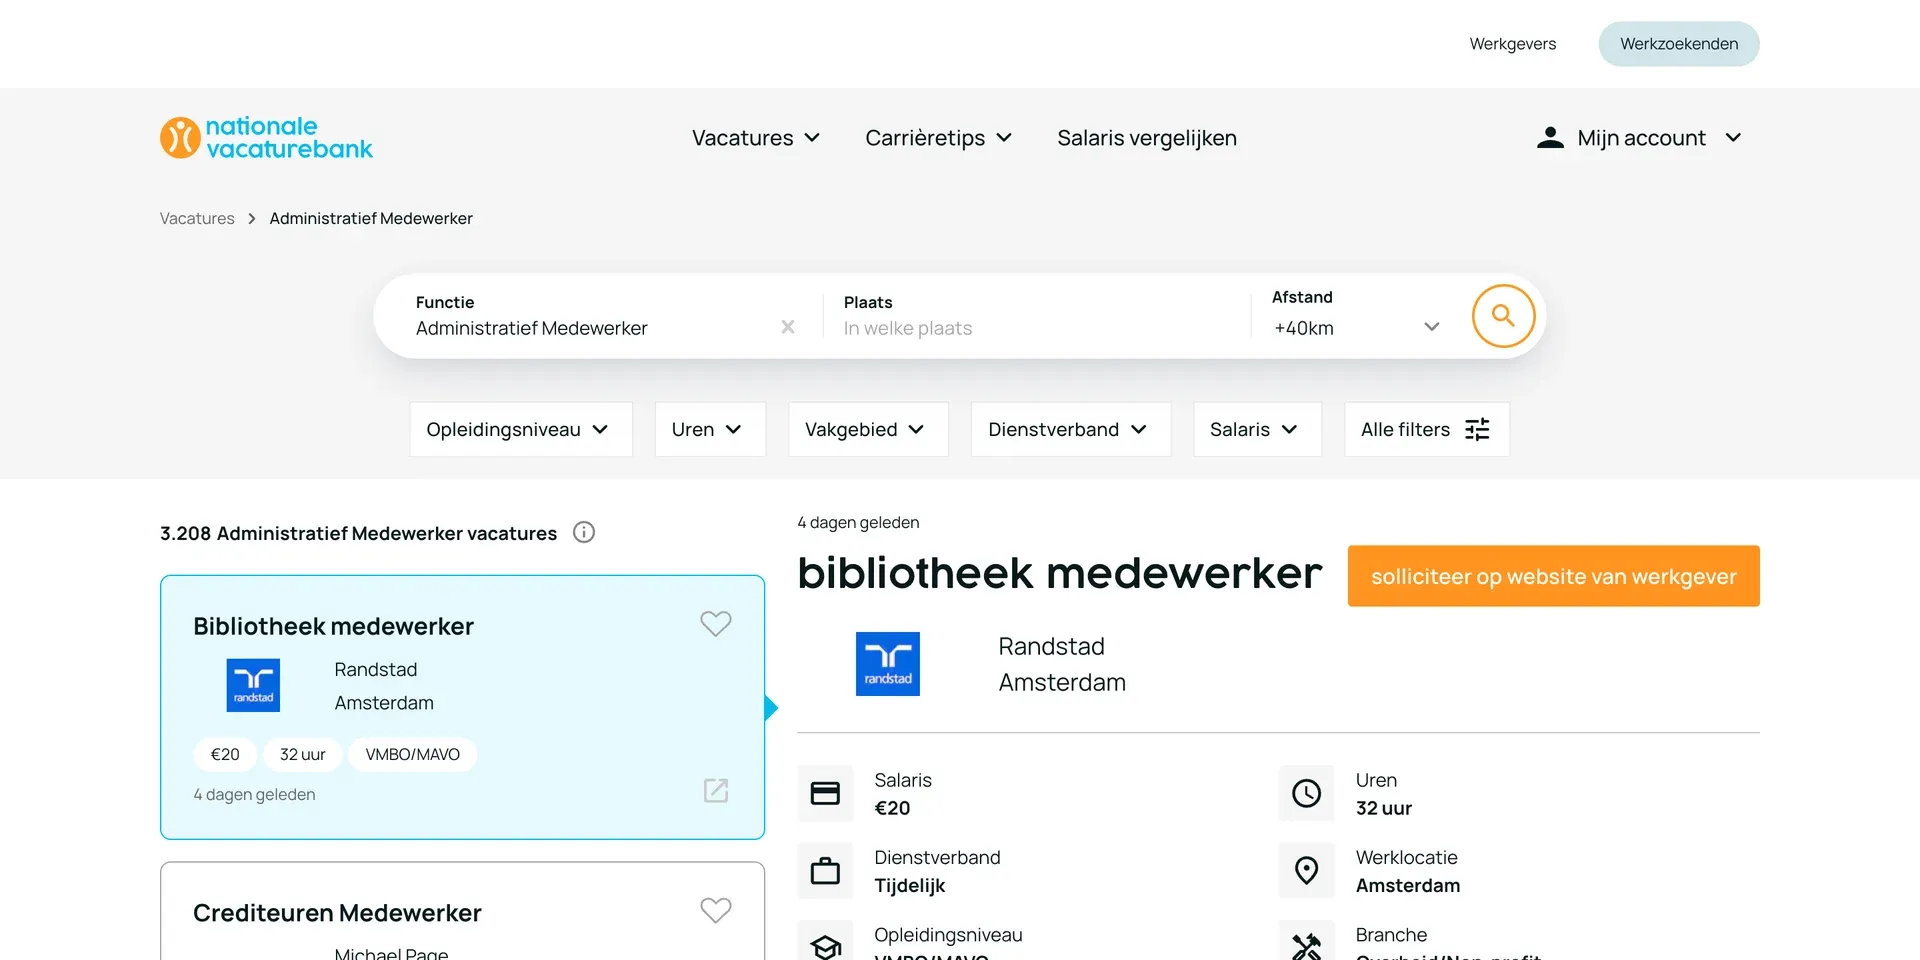This screenshot has width=1920, height=960.
Task: Click the Plaats input field
Action: (1036, 328)
